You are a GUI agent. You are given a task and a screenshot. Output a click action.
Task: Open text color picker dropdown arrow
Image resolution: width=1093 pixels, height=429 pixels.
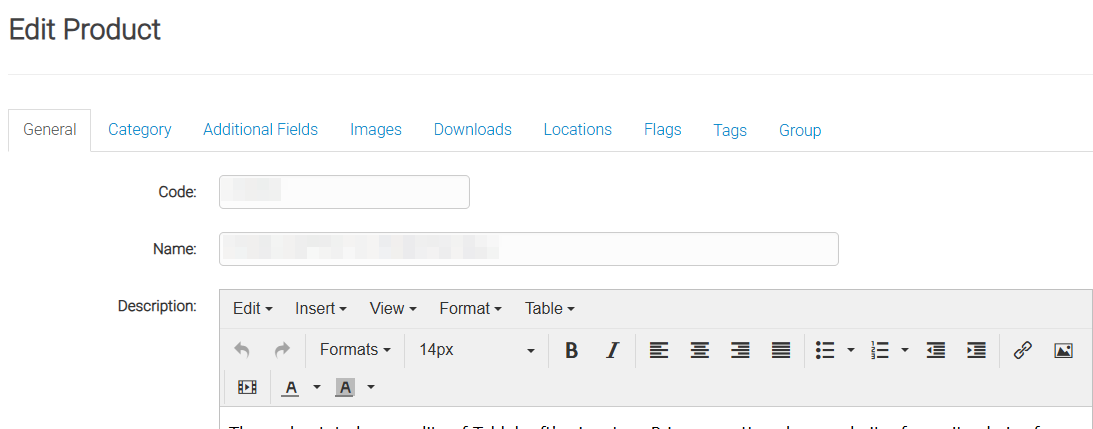click(317, 387)
